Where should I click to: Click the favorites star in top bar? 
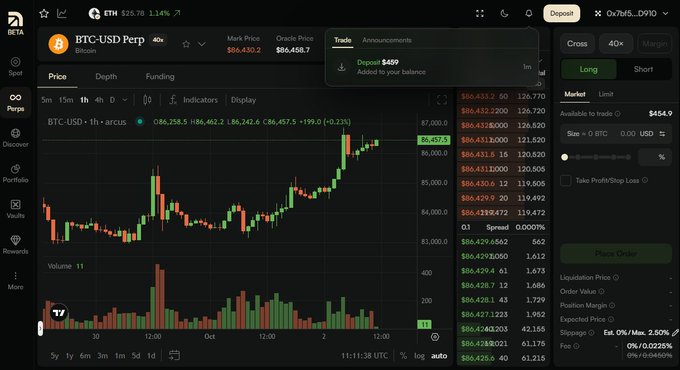[x=44, y=13]
